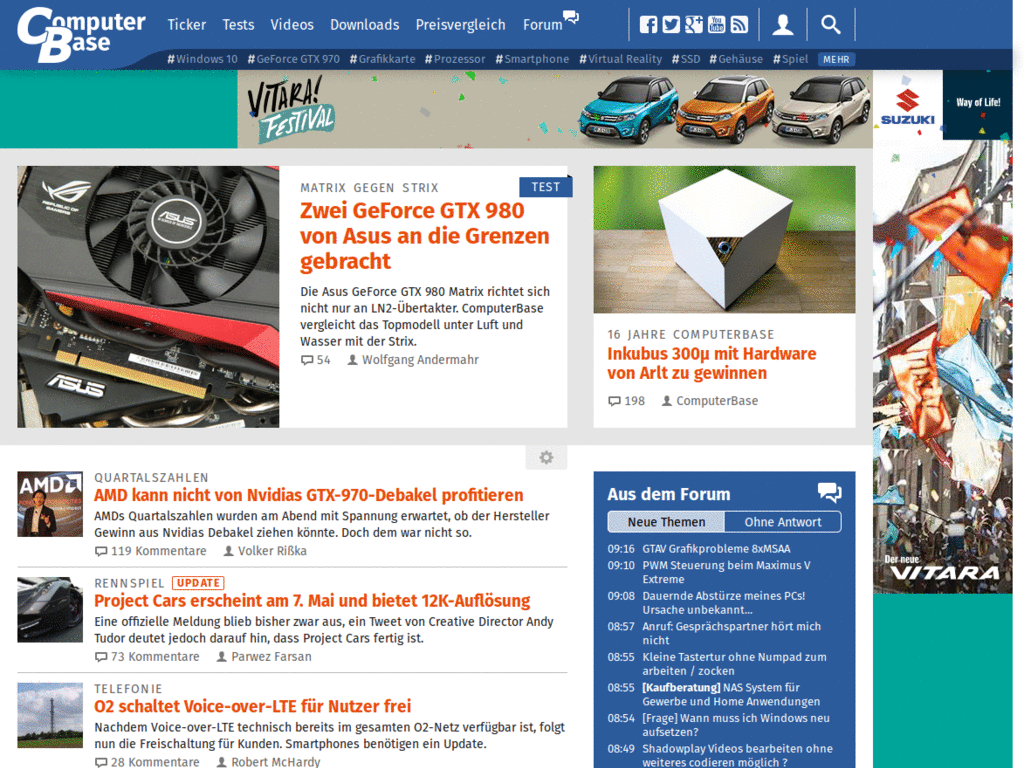Click the orange UPDATE badge

(198, 583)
